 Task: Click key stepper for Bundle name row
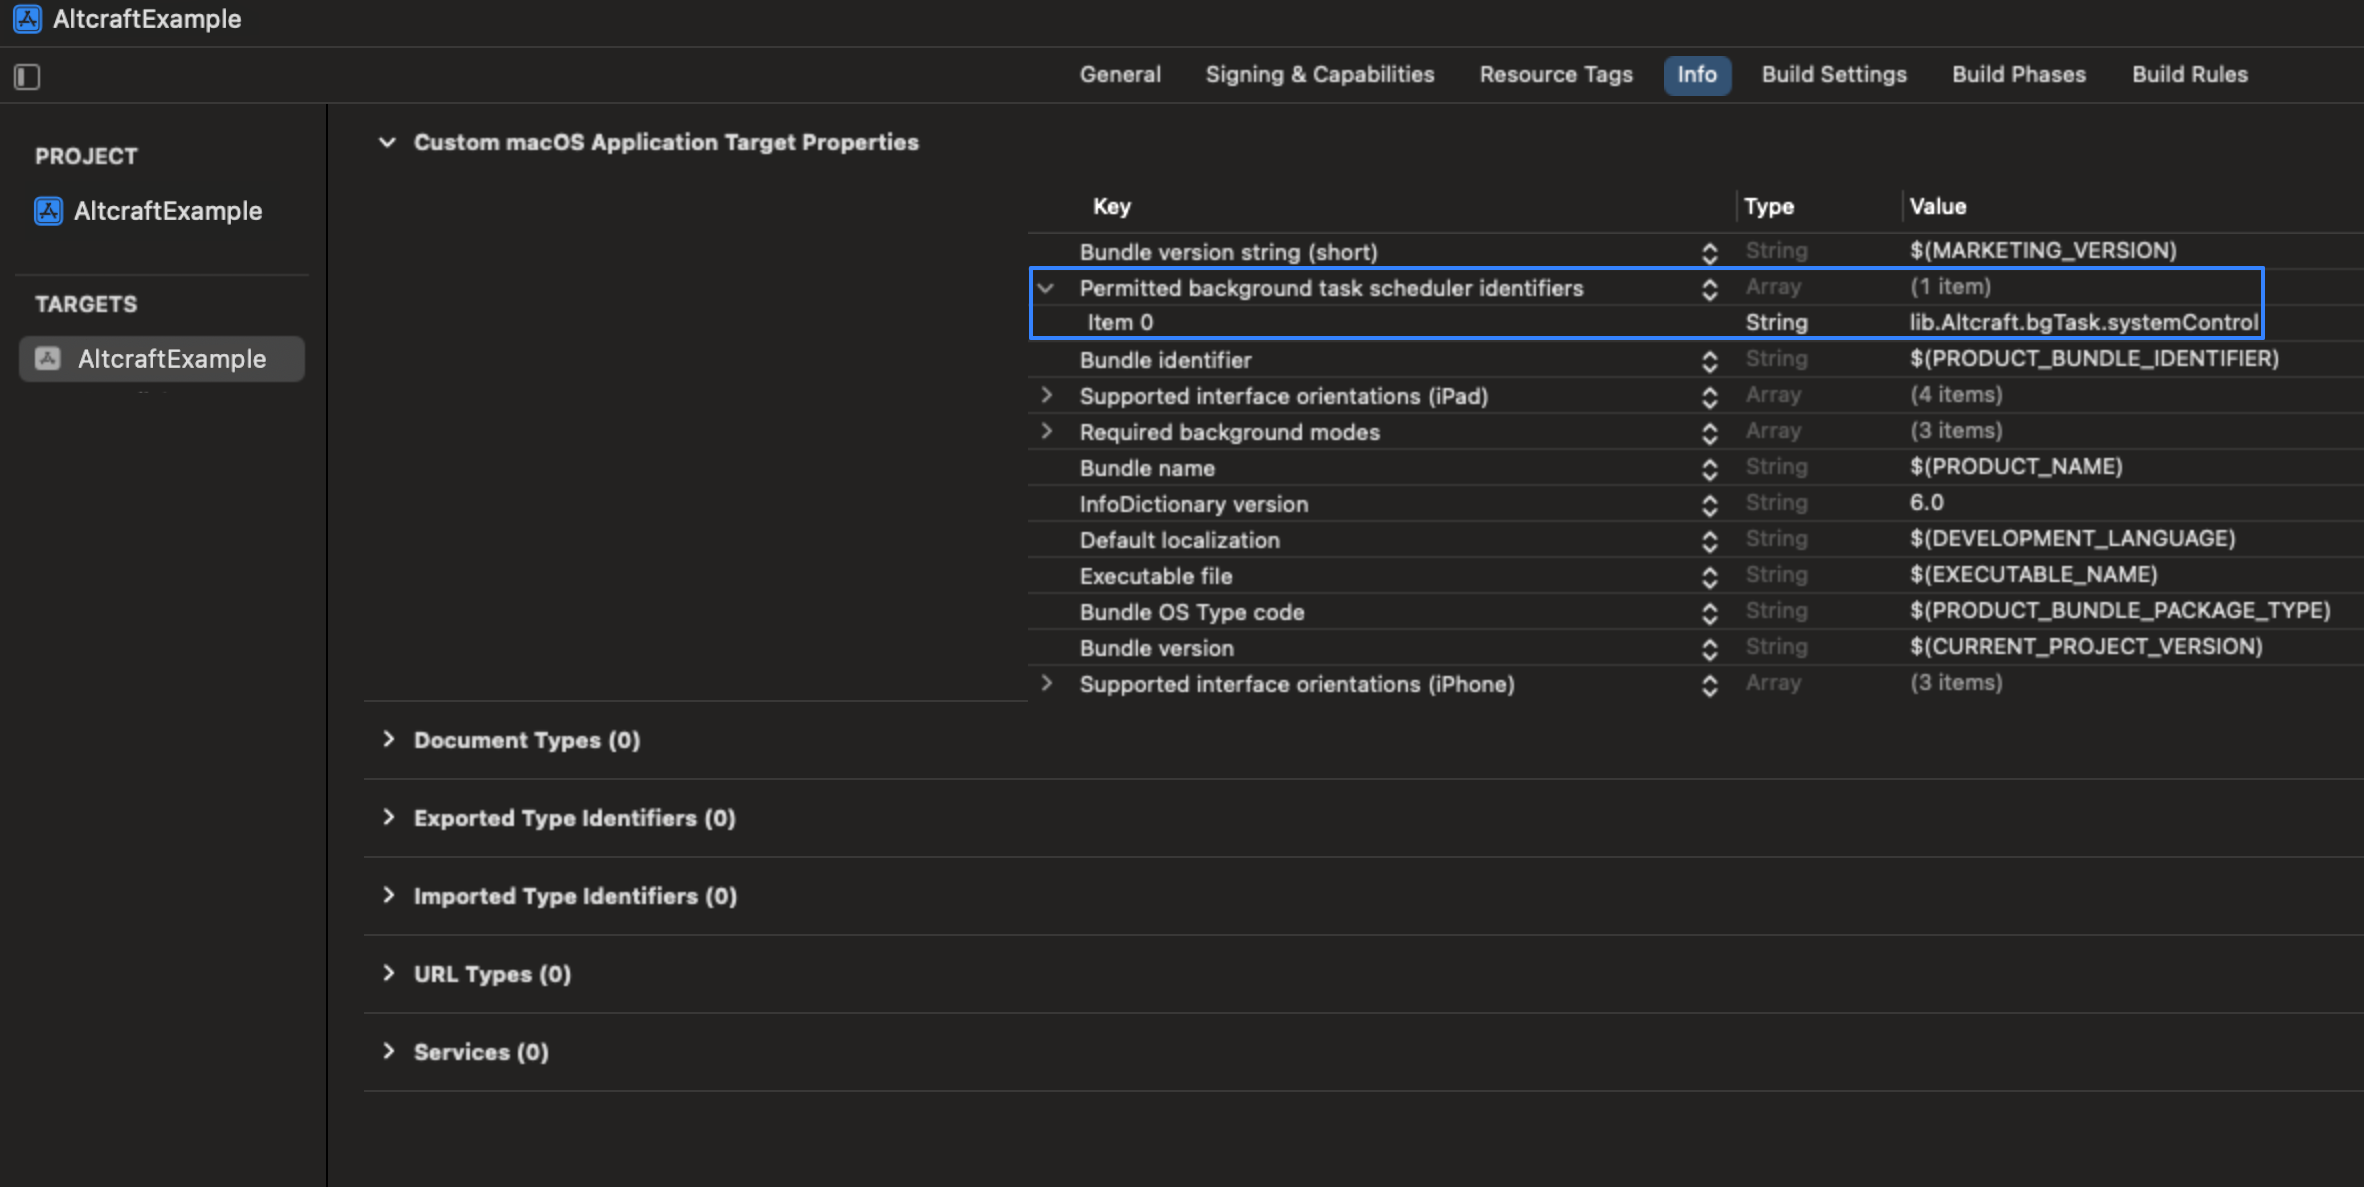click(1709, 469)
